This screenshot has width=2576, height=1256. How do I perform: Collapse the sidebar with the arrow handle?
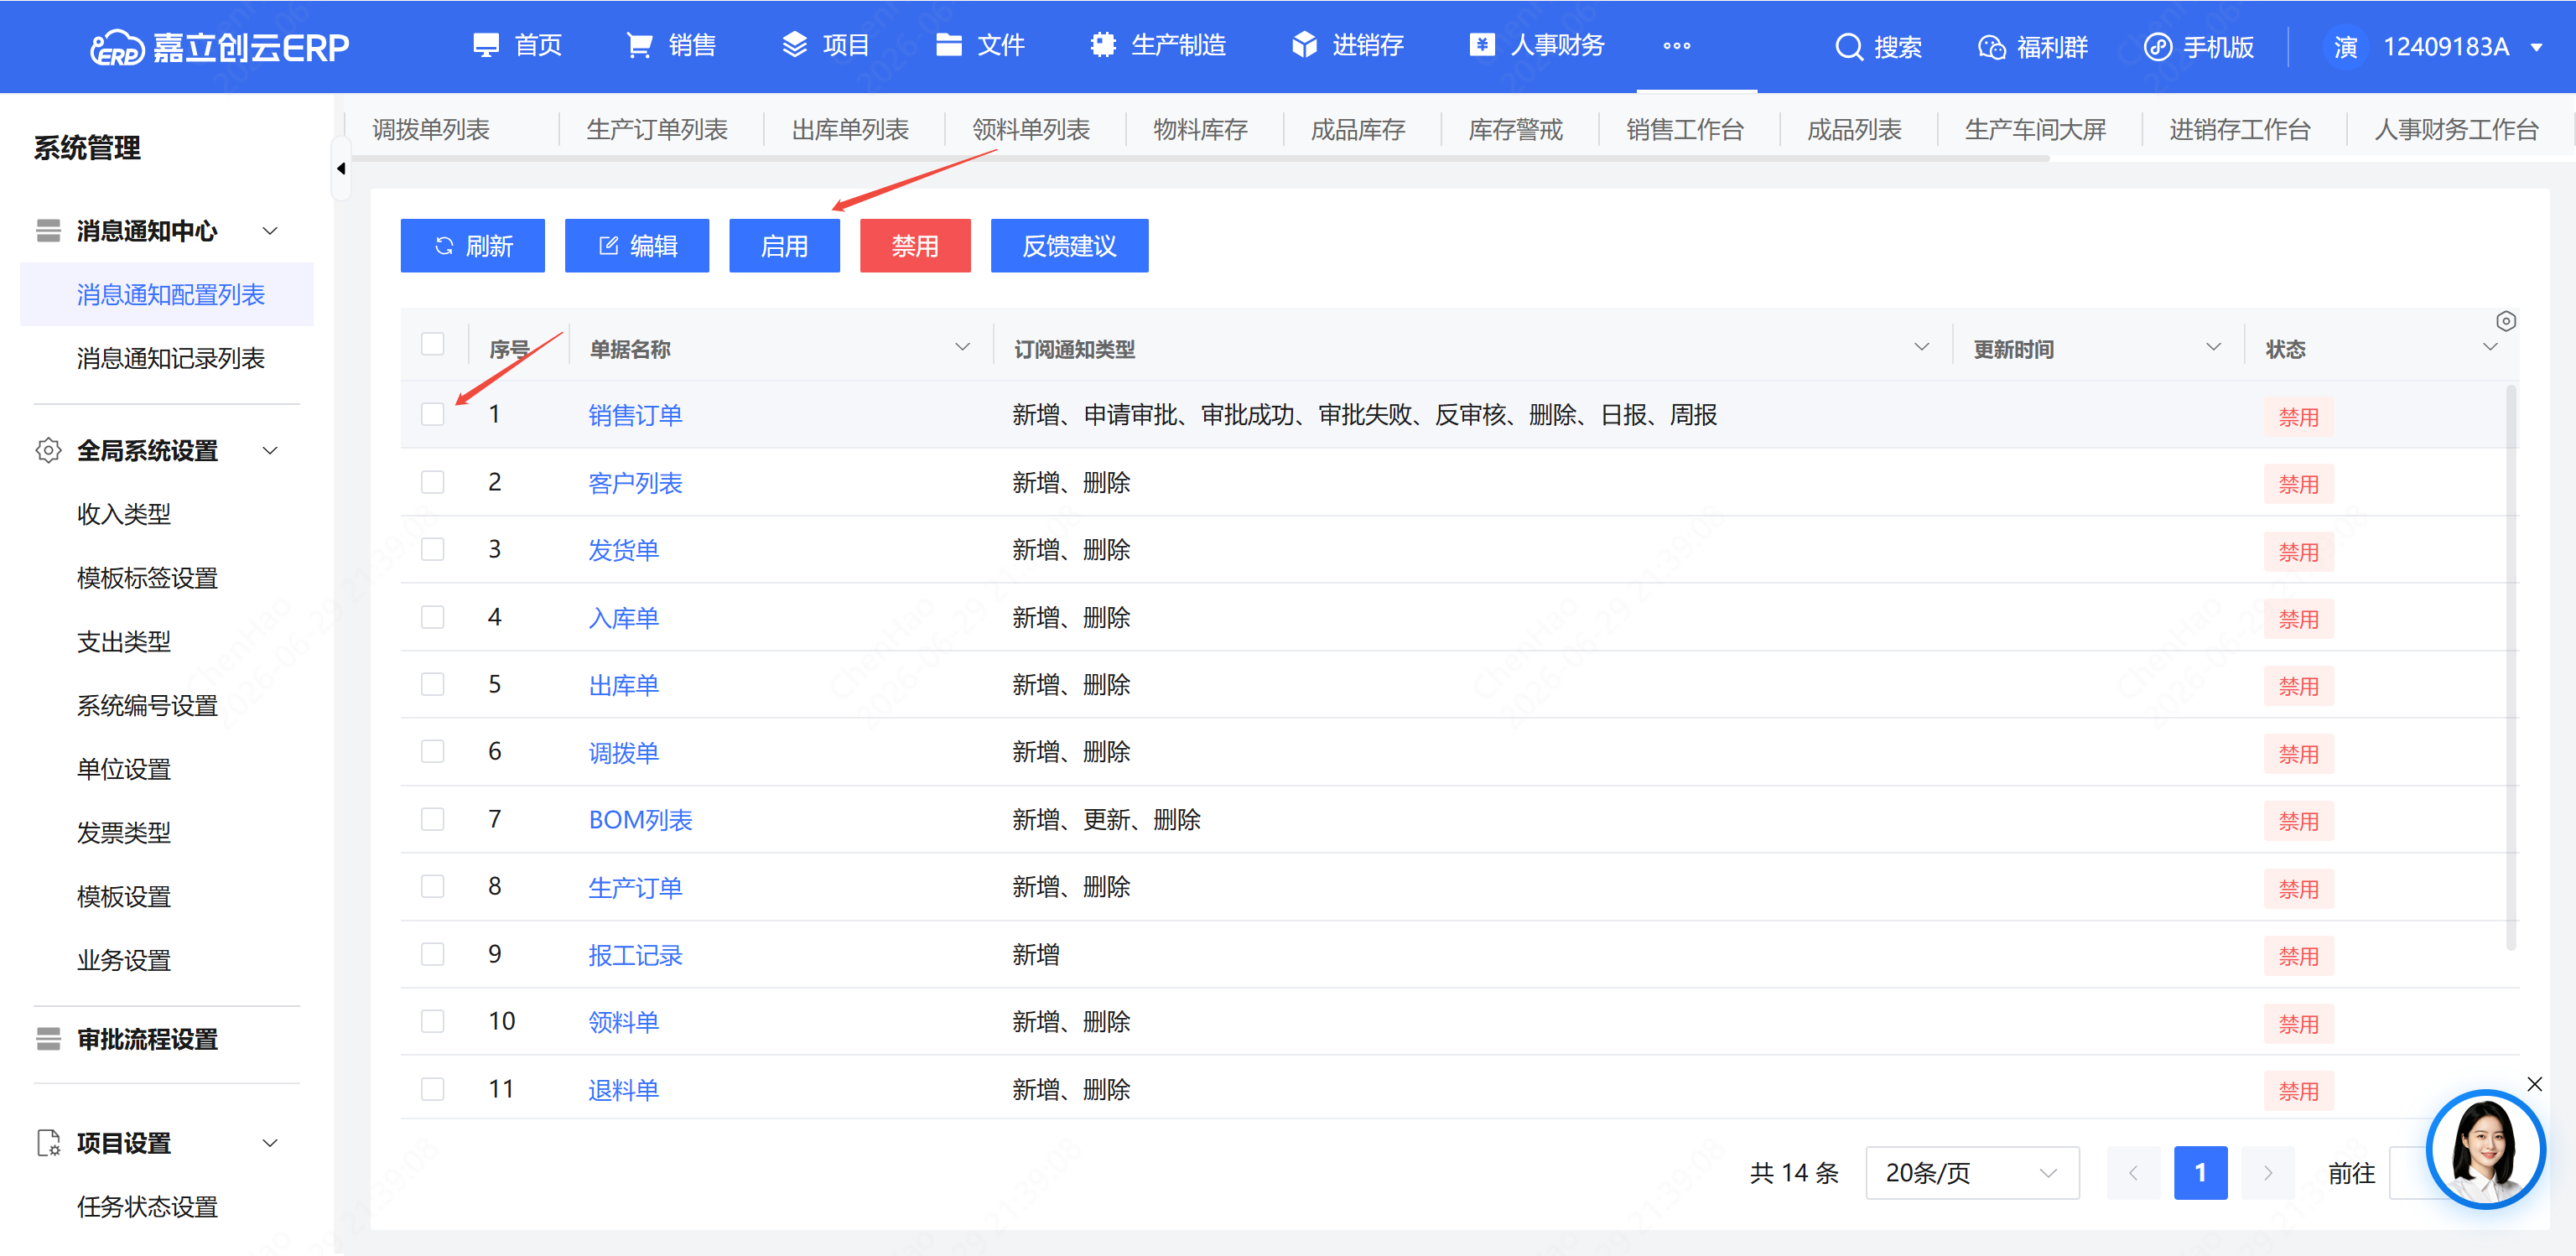[341, 169]
